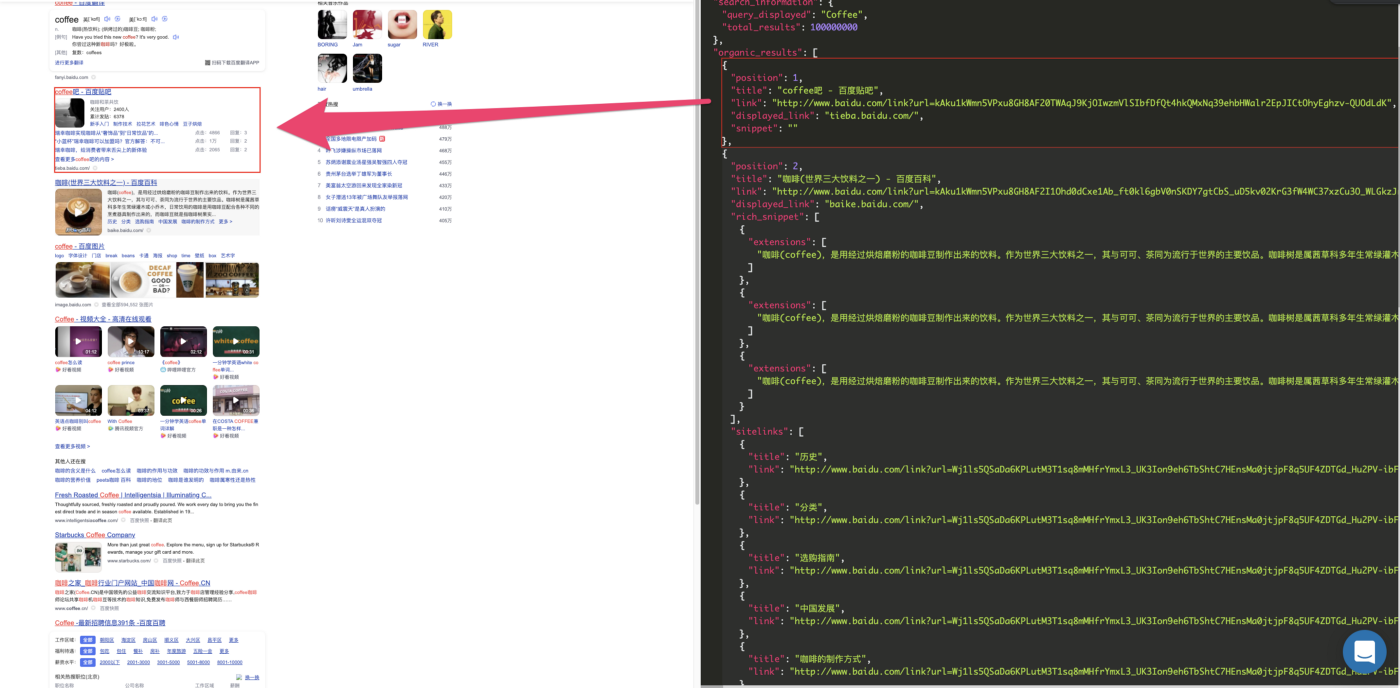Open the BORING album cover
The width and height of the screenshot is (1400, 688).
[332, 24]
